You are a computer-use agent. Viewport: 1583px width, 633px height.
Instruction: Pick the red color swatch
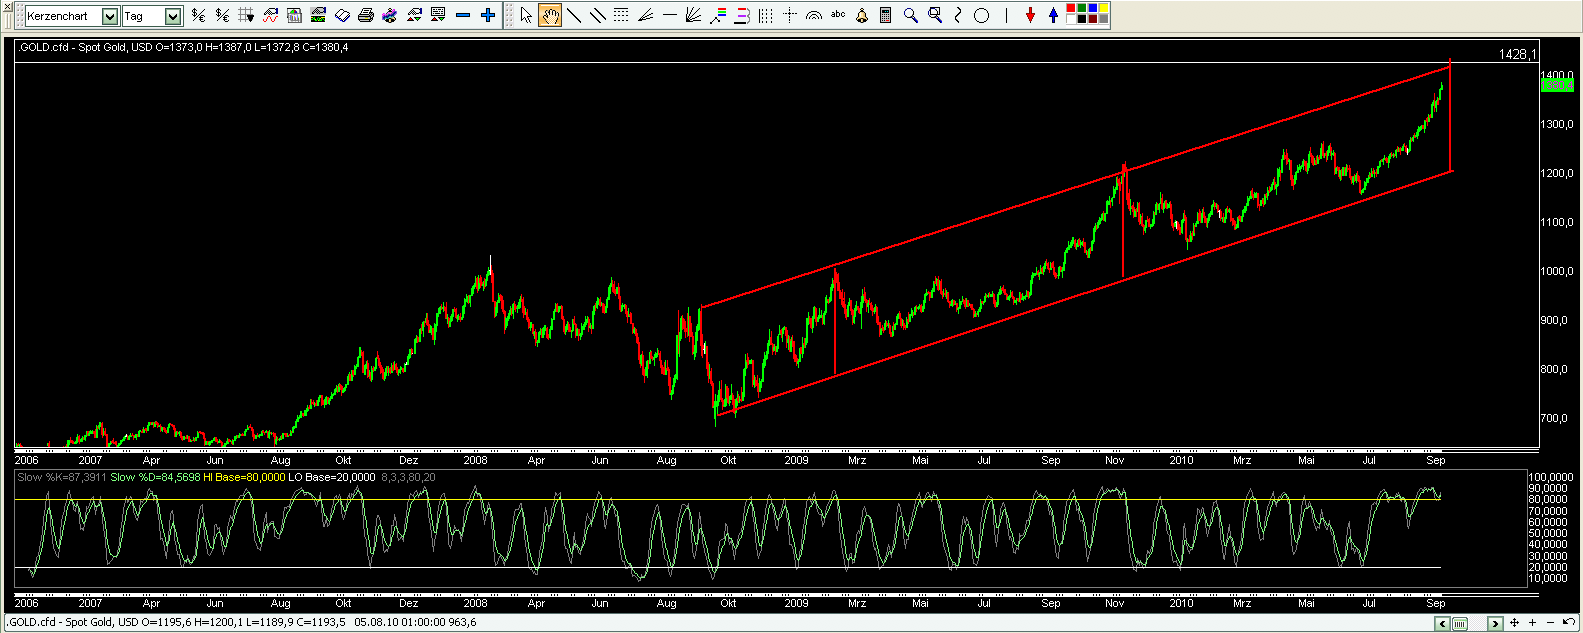point(1073,9)
